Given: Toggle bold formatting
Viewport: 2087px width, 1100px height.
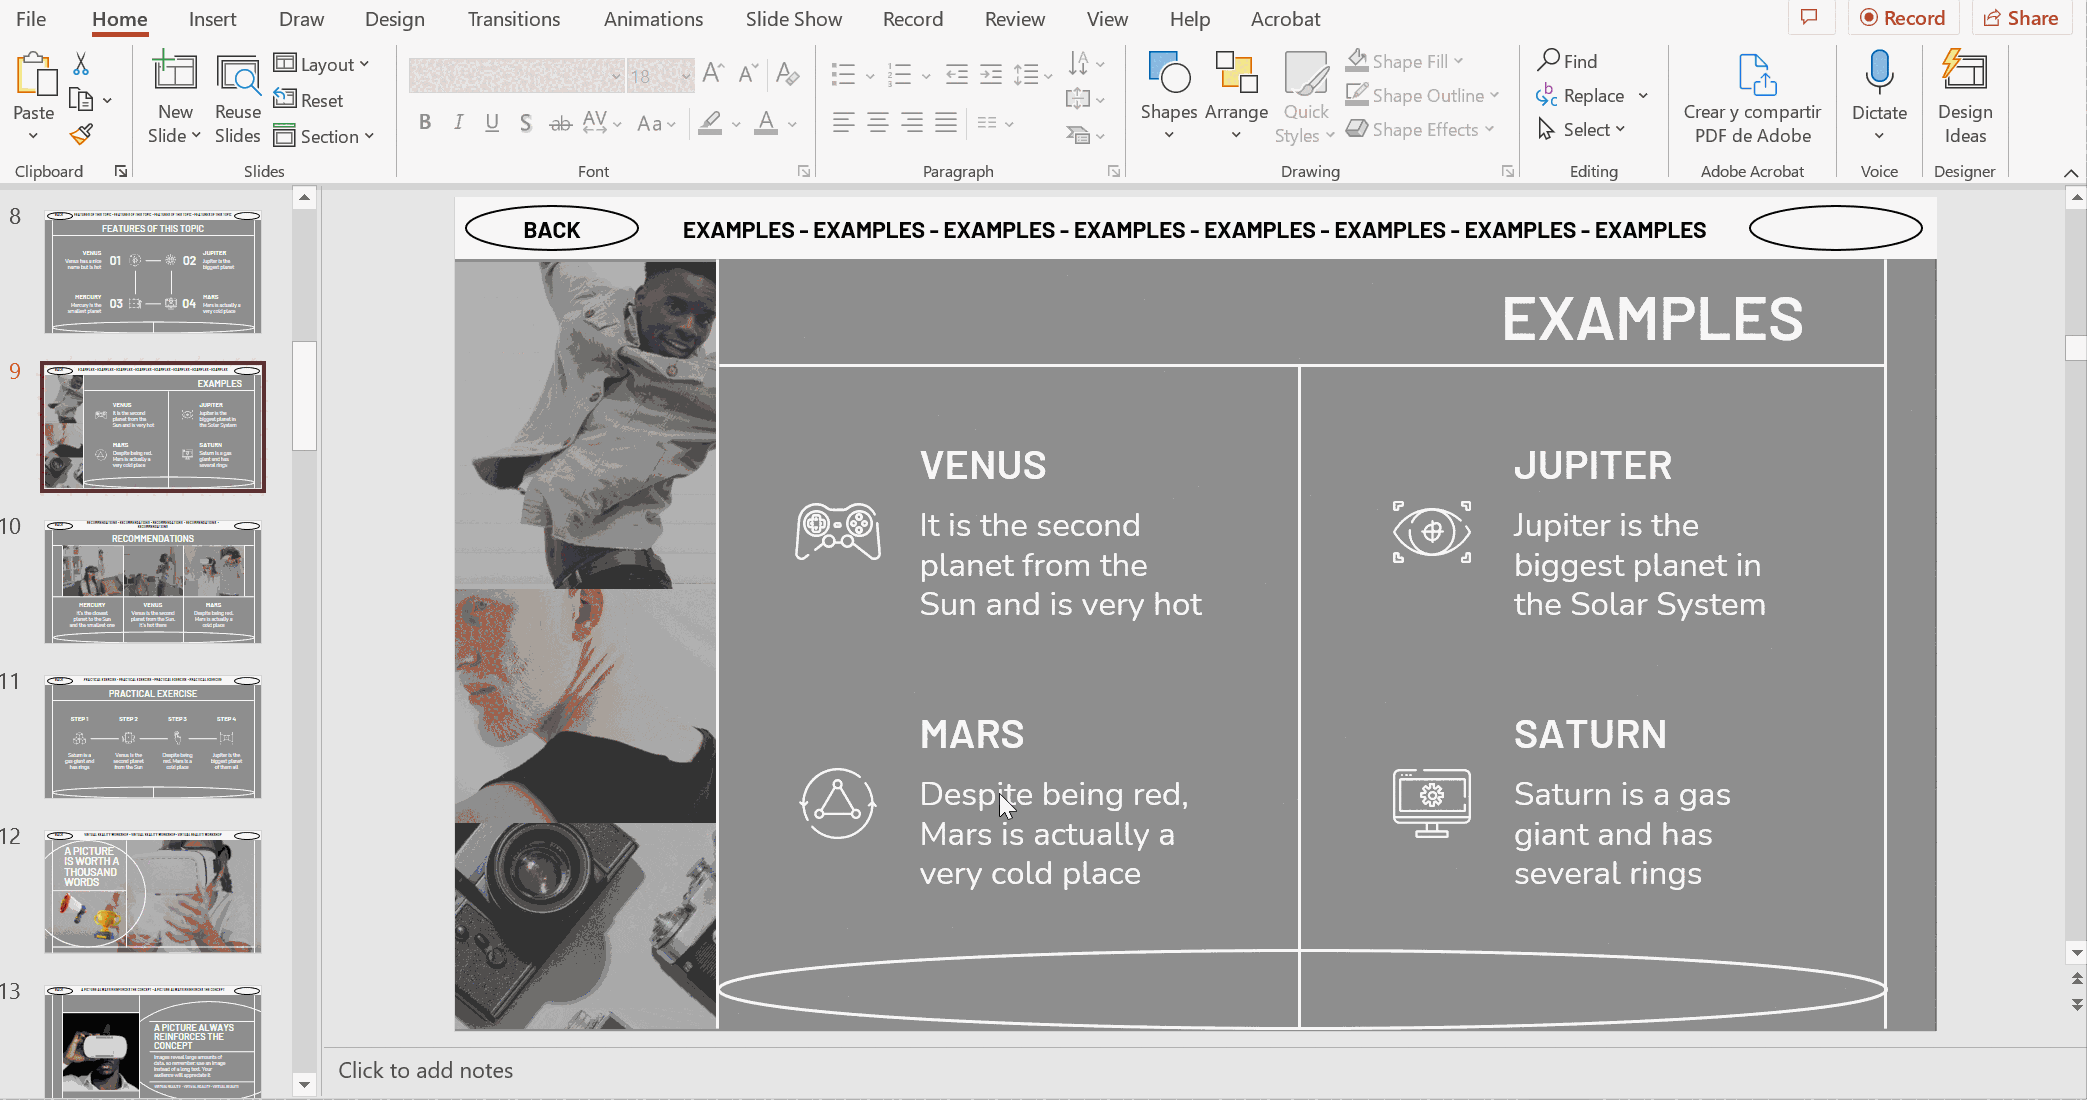Looking at the screenshot, I should [x=425, y=123].
